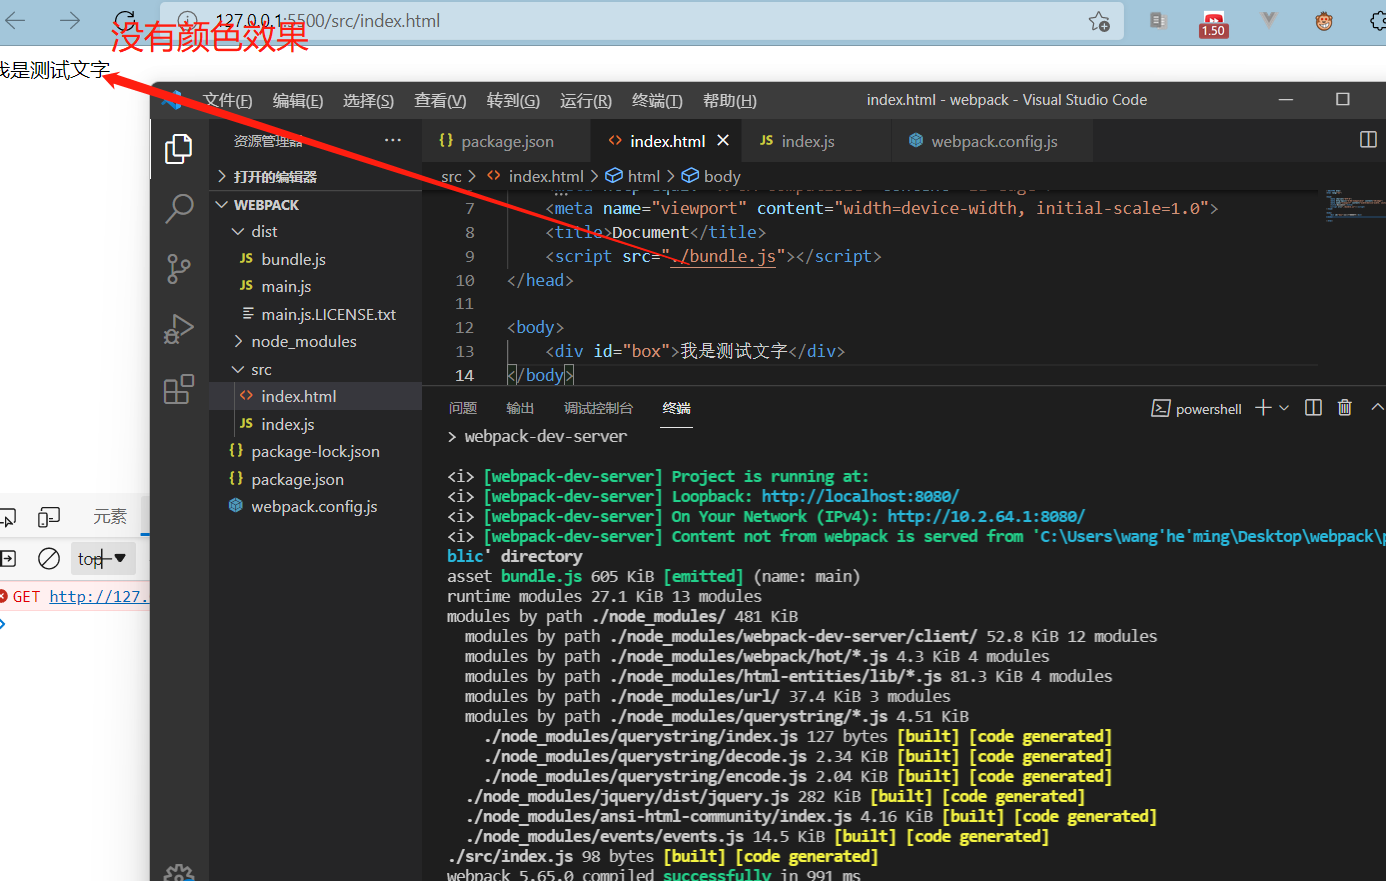Open the 文件(F) menu
The height and width of the screenshot is (881, 1386).
click(x=228, y=100)
